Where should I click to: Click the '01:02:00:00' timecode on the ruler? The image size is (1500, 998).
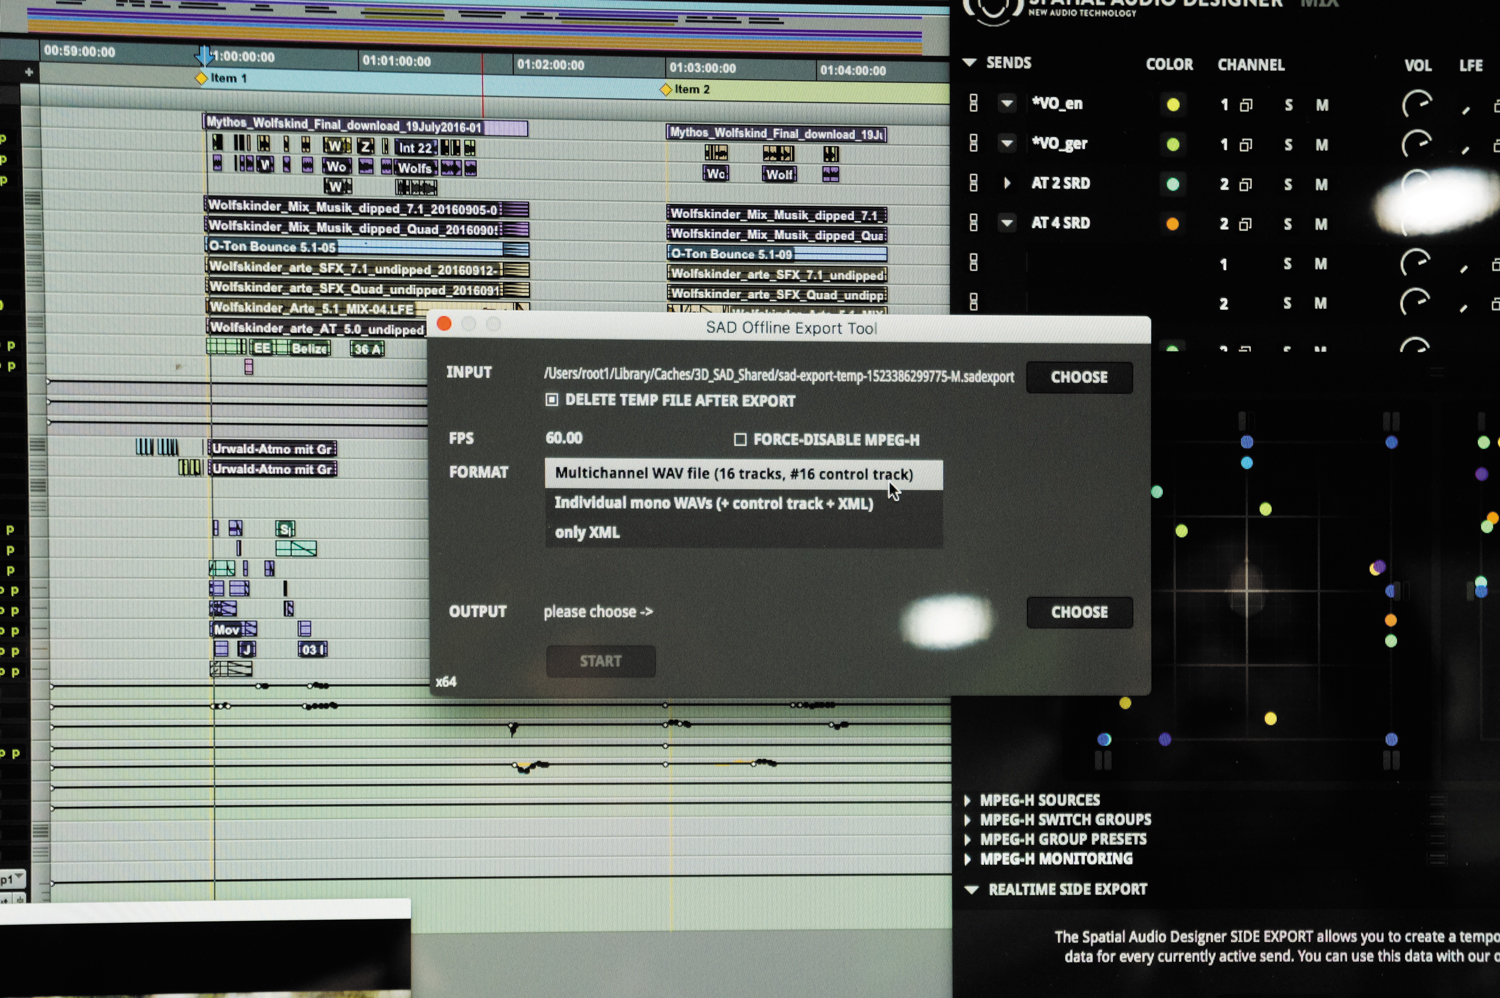pyautogui.click(x=551, y=65)
